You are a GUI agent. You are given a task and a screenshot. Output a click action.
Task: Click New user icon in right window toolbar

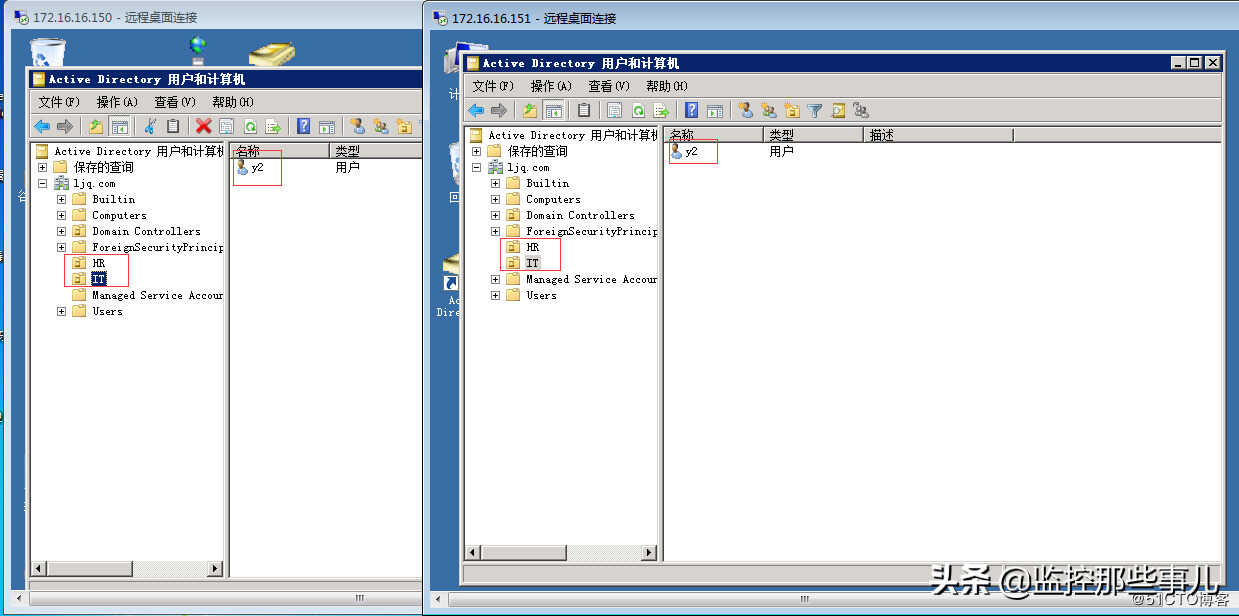point(746,110)
